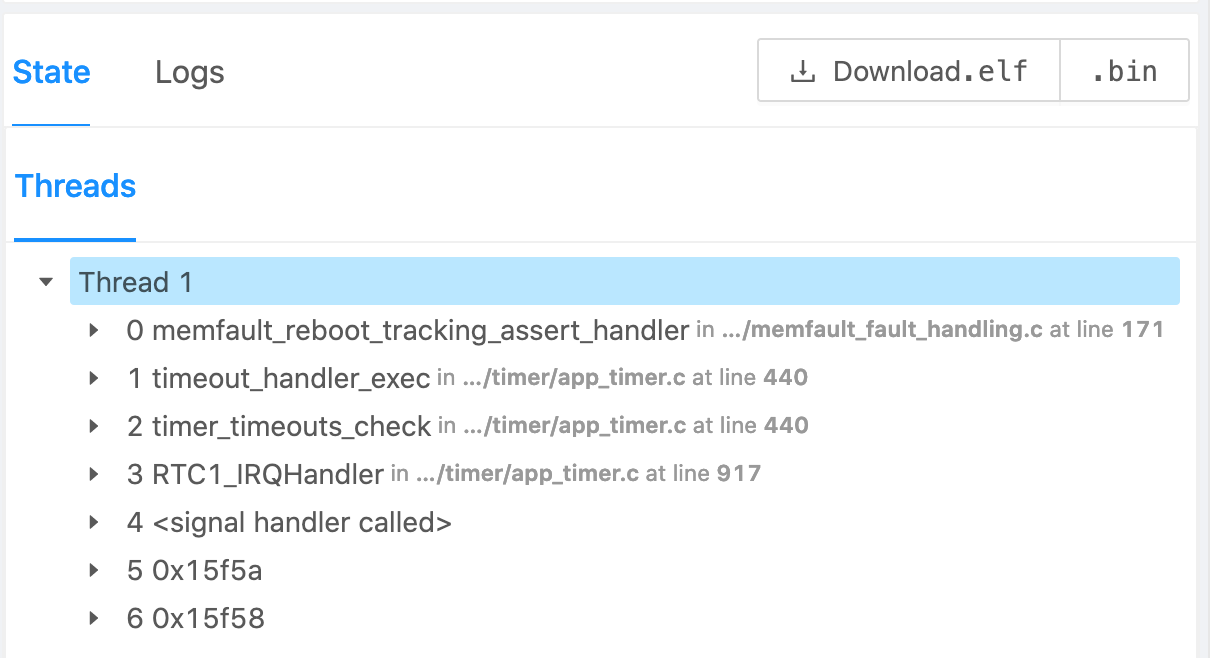Viewport: 1210px width, 658px height.
Task: Select the memfault_reboot_tracking_assert_handler frame
Action: click(420, 330)
